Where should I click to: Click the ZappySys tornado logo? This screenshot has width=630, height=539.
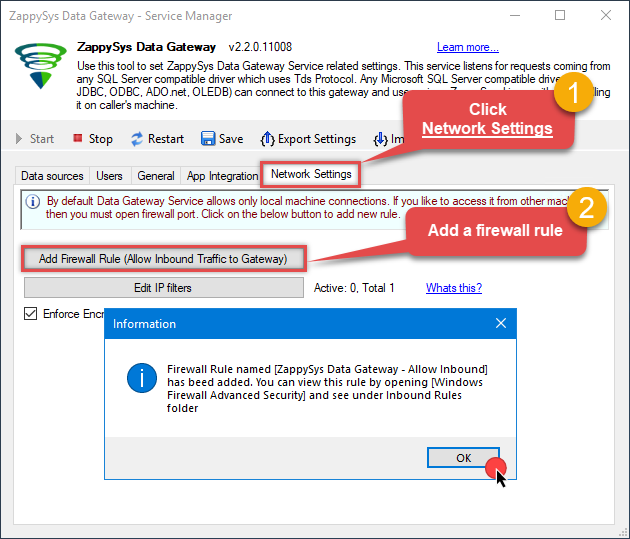point(40,65)
